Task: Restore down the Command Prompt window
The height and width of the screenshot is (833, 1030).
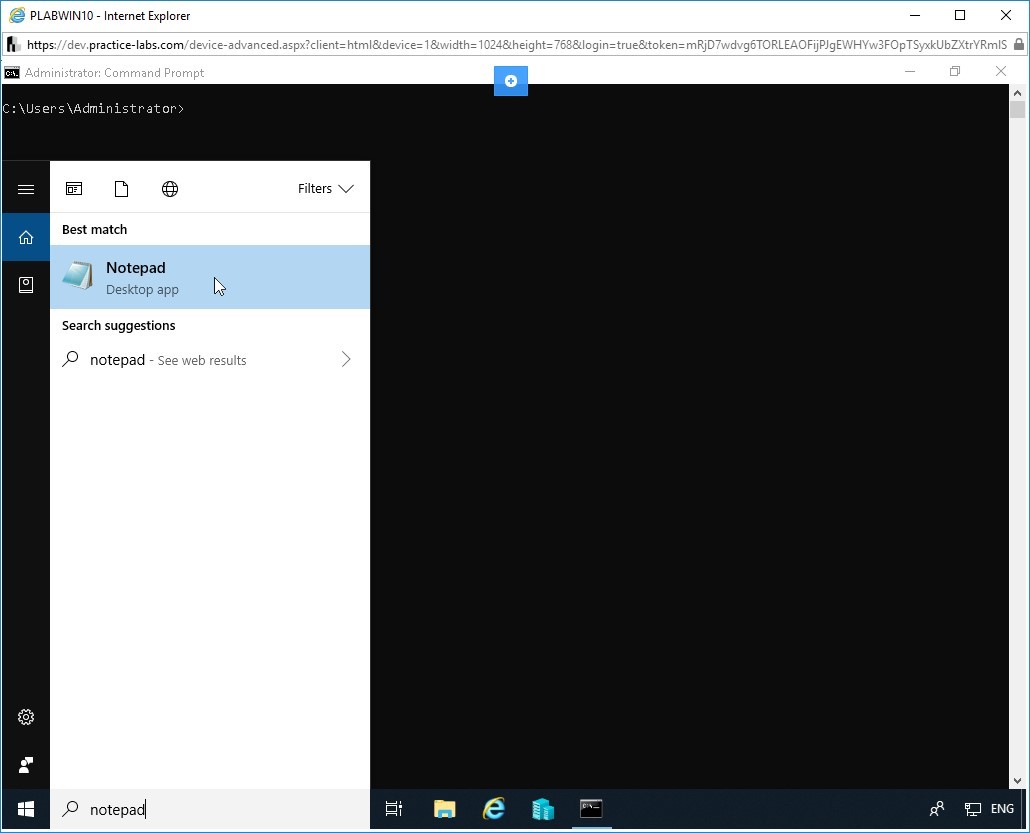Action: [955, 72]
